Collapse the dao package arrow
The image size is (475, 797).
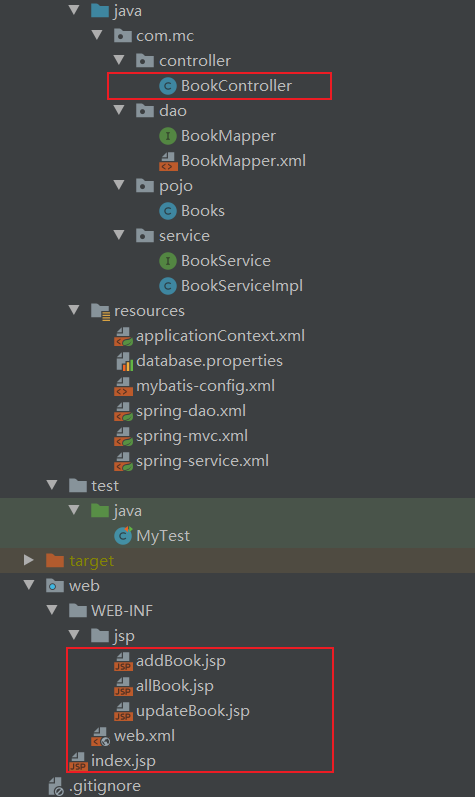tap(119, 110)
